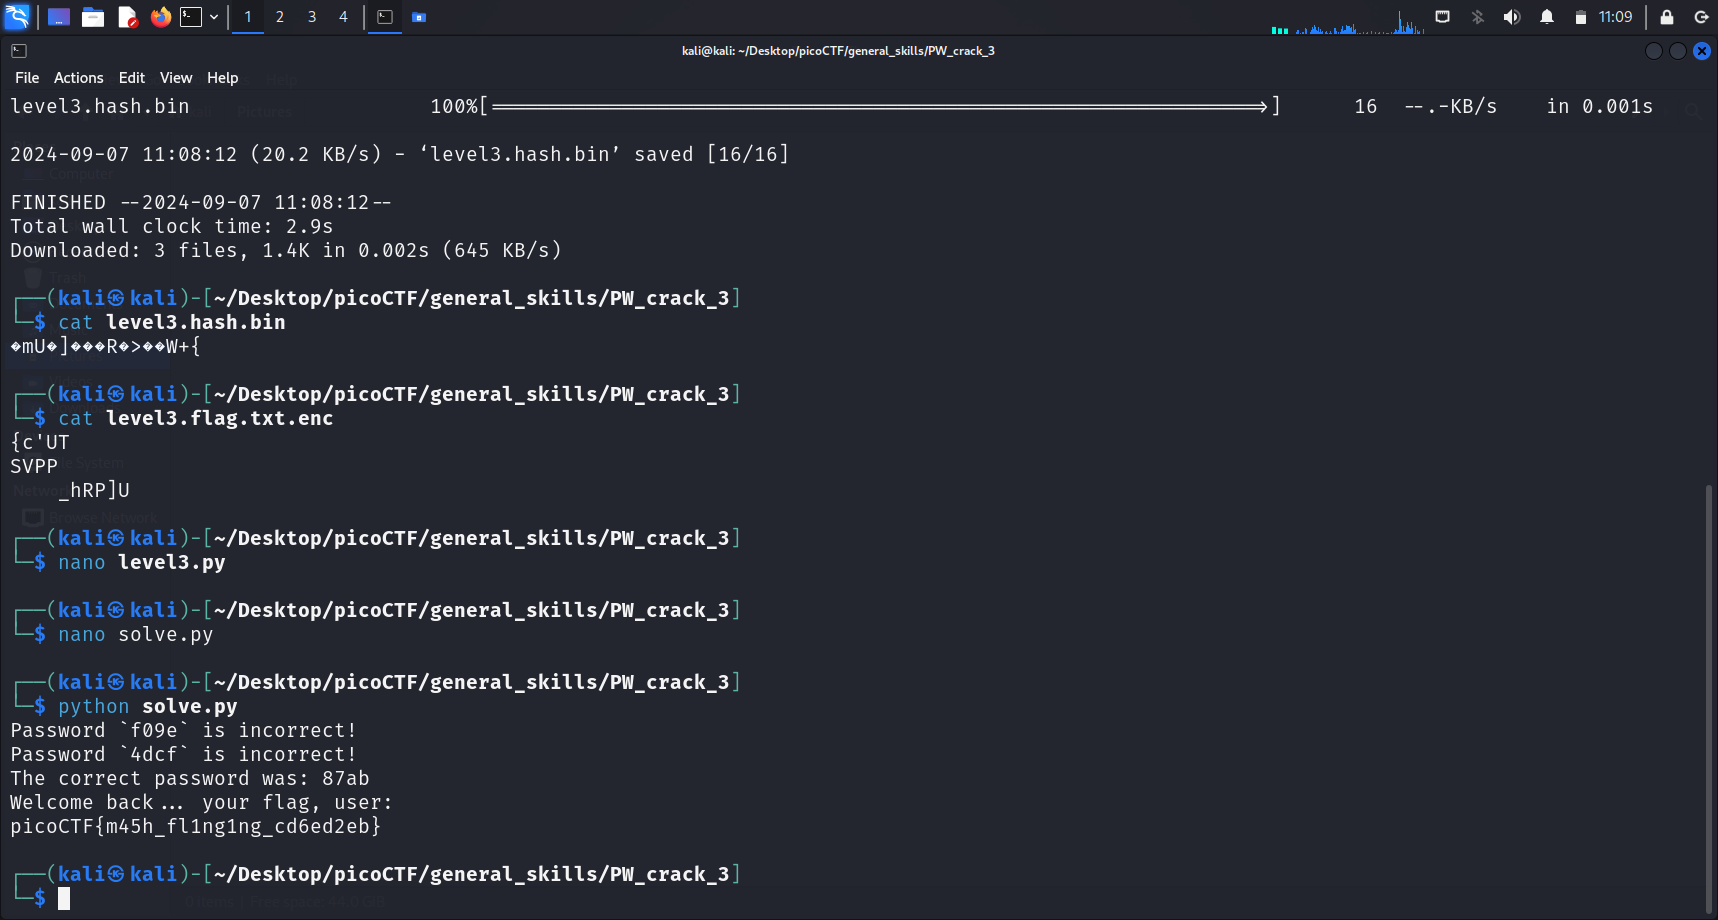
Task: Open the Actions menu
Action: click(x=78, y=78)
